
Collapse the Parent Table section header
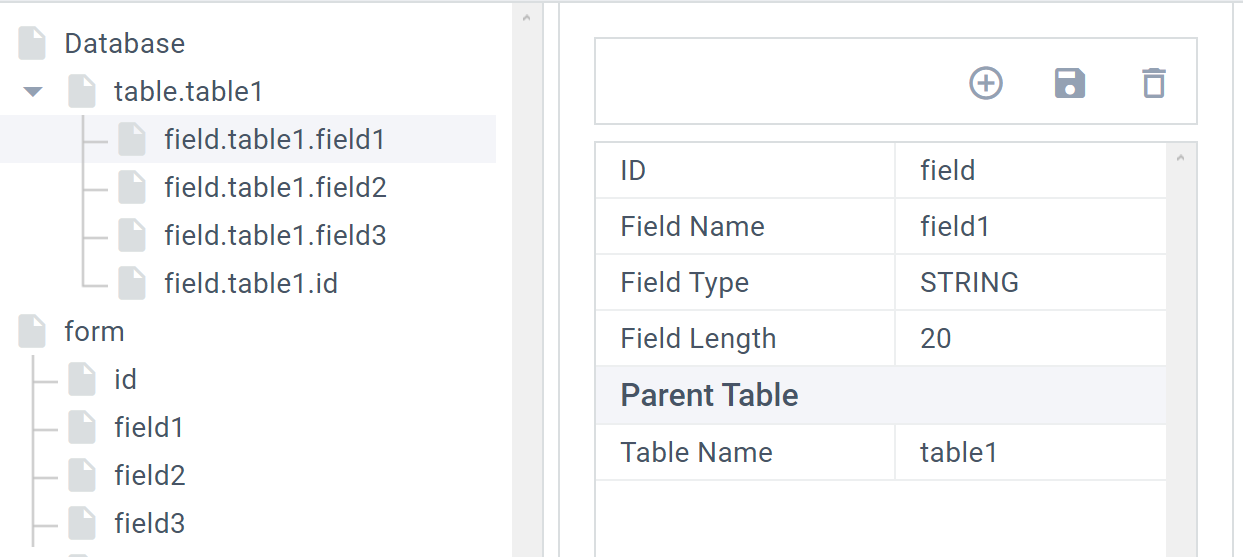click(709, 395)
